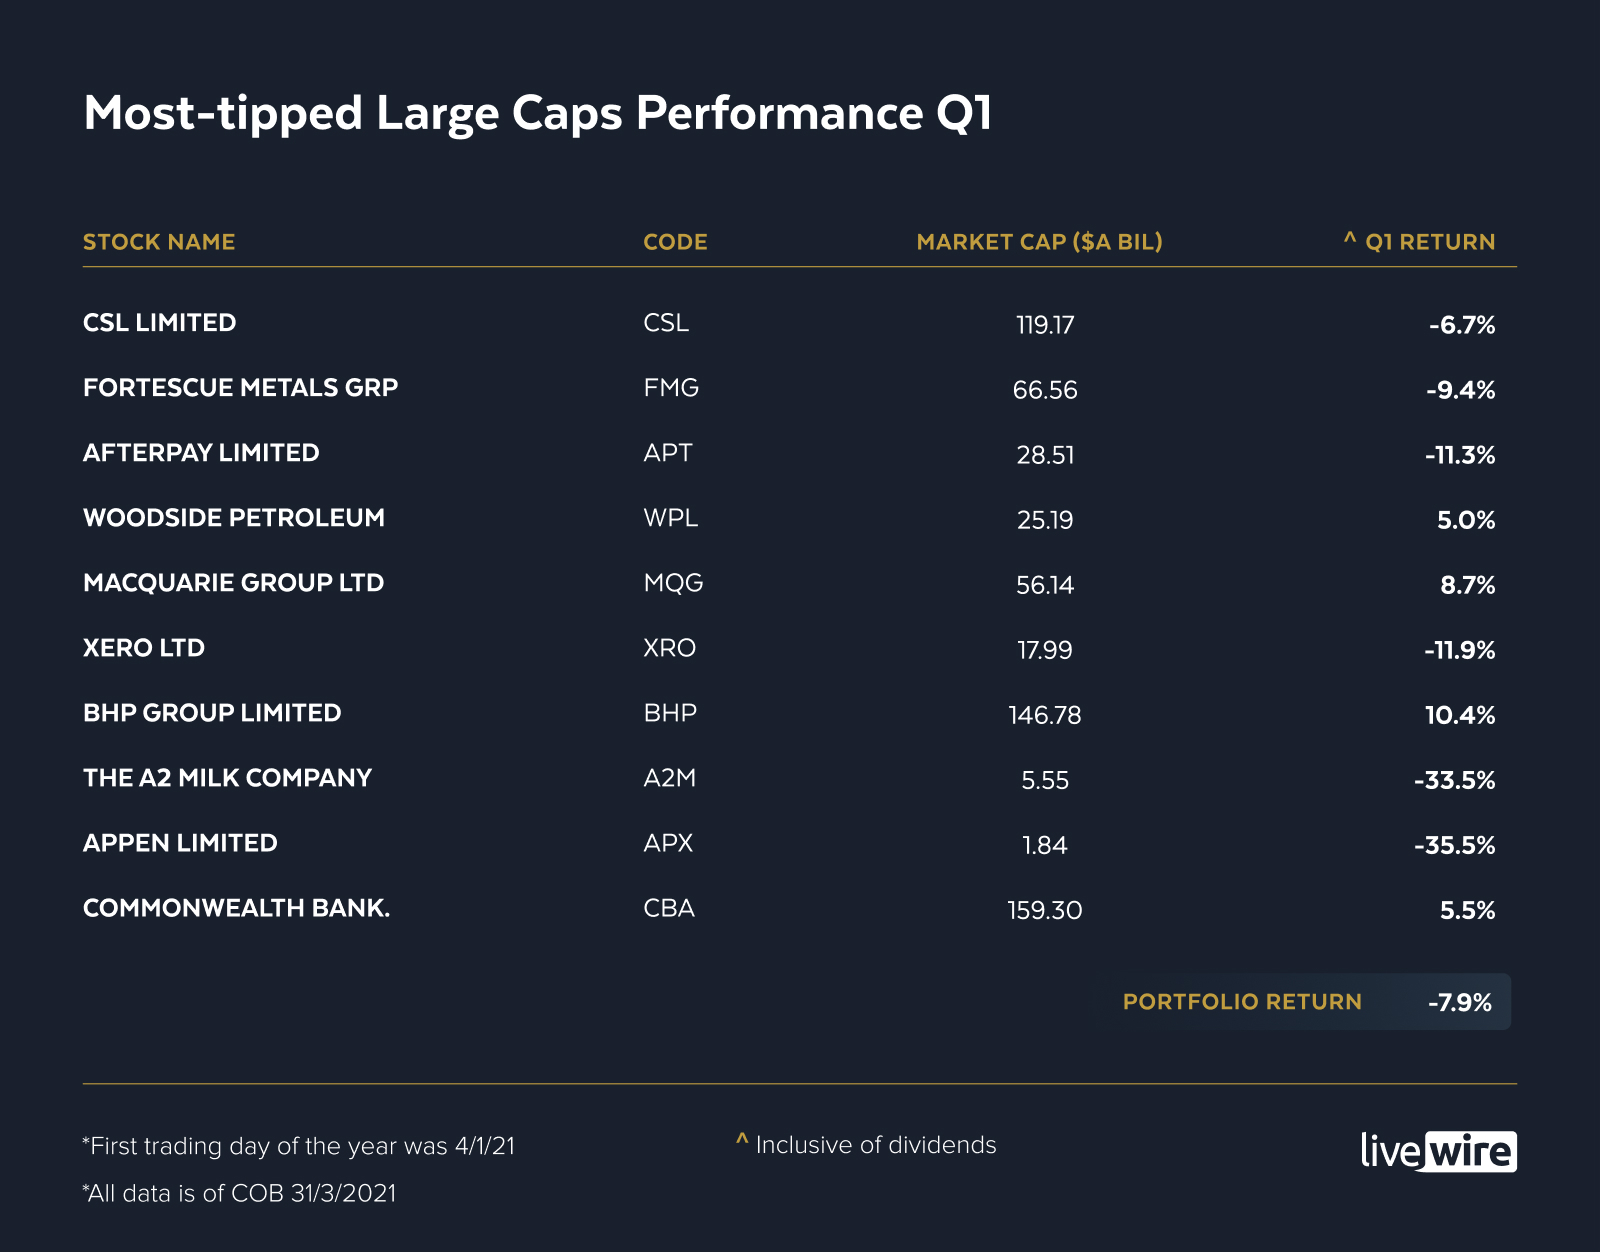
Task: Click WOODSIDE PETROLEUM stock name
Action: click(x=234, y=518)
